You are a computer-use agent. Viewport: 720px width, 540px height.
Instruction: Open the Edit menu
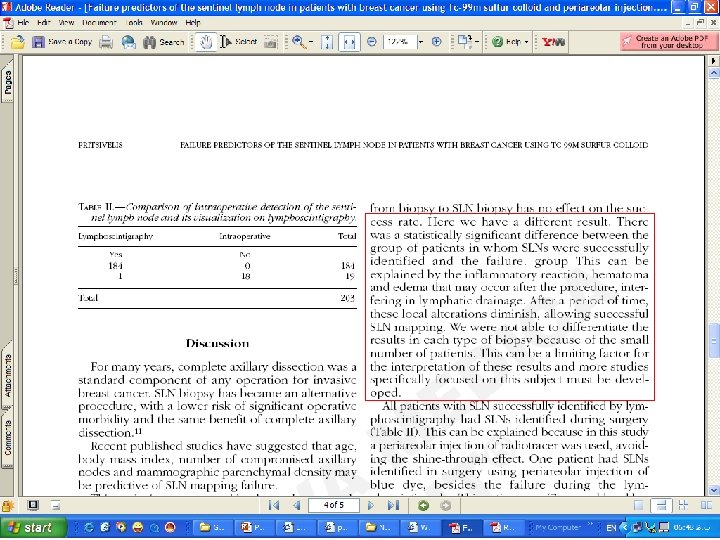pos(44,22)
